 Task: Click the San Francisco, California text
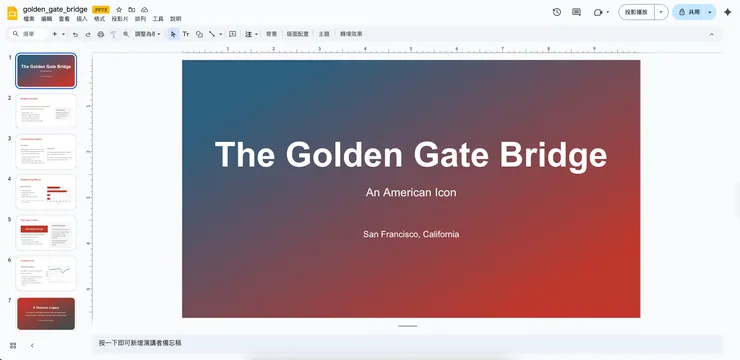tap(411, 234)
